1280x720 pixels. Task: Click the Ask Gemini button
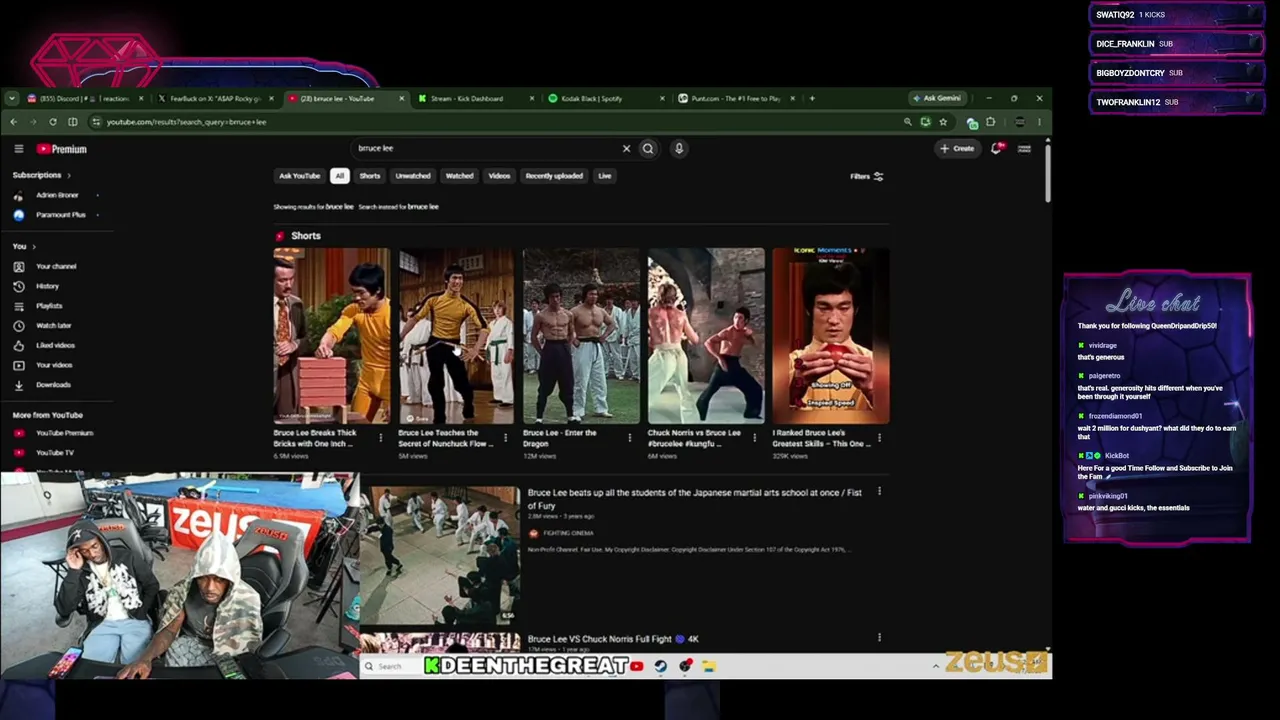click(938, 98)
